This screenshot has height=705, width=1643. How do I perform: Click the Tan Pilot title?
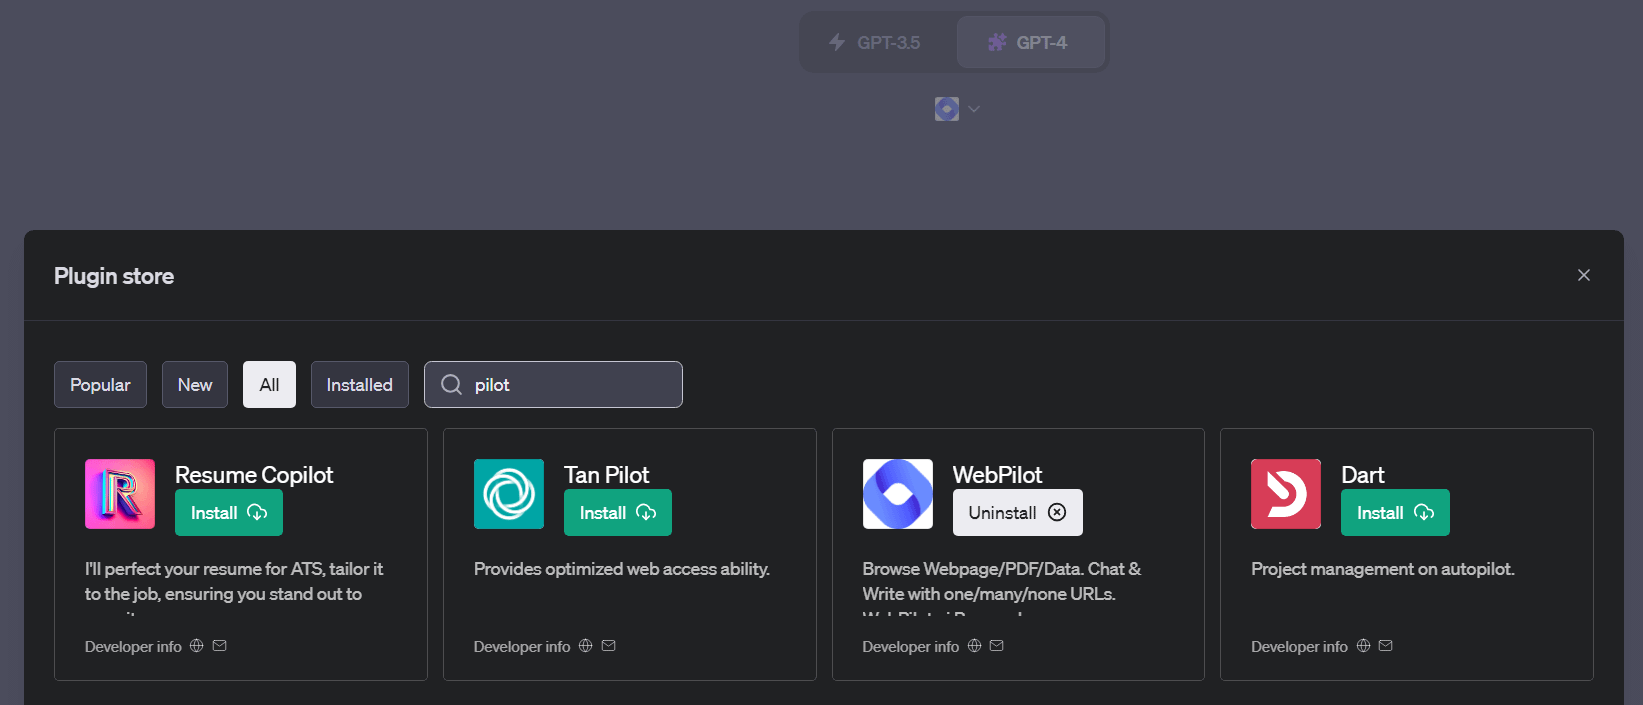coord(607,475)
